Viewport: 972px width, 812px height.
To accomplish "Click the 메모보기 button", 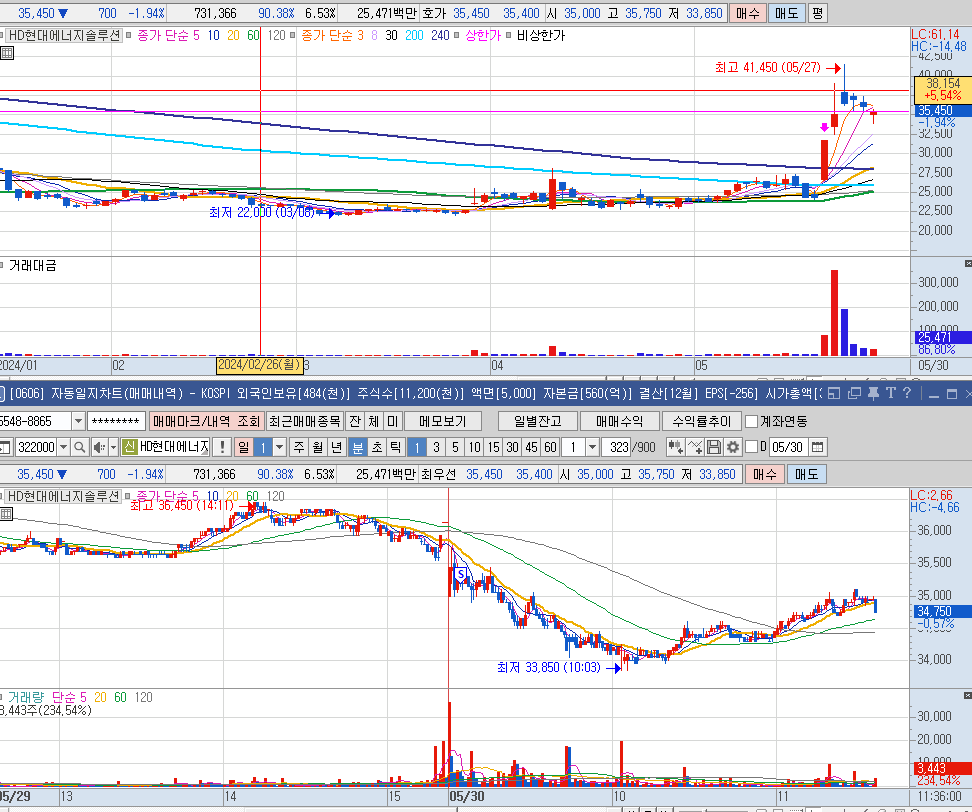I will point(443,421).
